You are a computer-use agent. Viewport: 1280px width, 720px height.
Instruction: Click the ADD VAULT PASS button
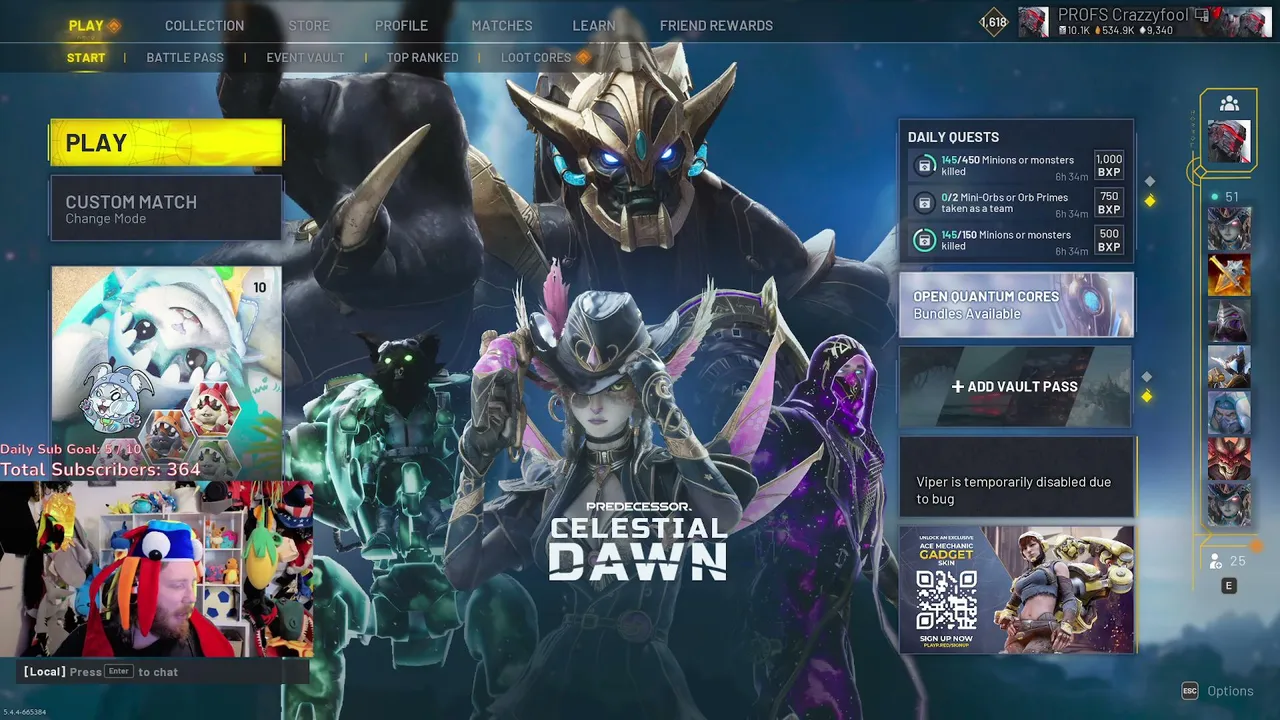1016,386
